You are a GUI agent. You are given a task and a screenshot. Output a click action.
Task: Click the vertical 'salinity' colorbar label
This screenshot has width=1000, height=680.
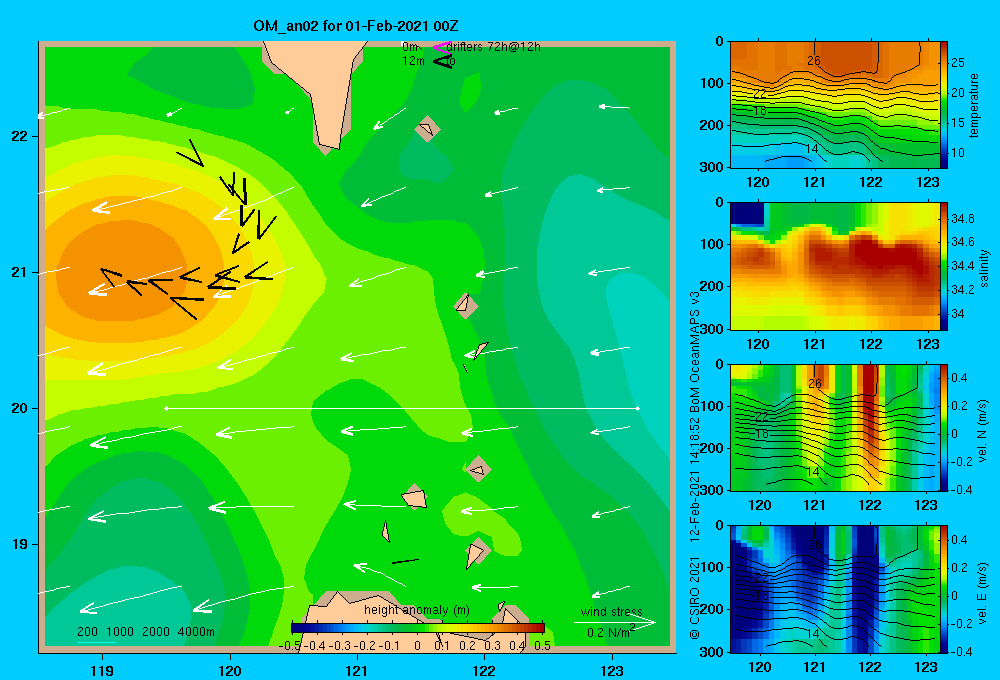coord(984,268)
